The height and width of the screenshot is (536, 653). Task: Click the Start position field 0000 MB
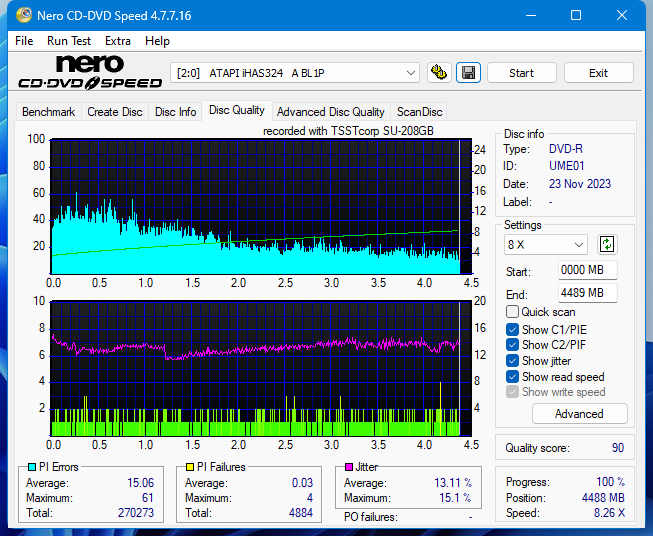coord(587,270)
